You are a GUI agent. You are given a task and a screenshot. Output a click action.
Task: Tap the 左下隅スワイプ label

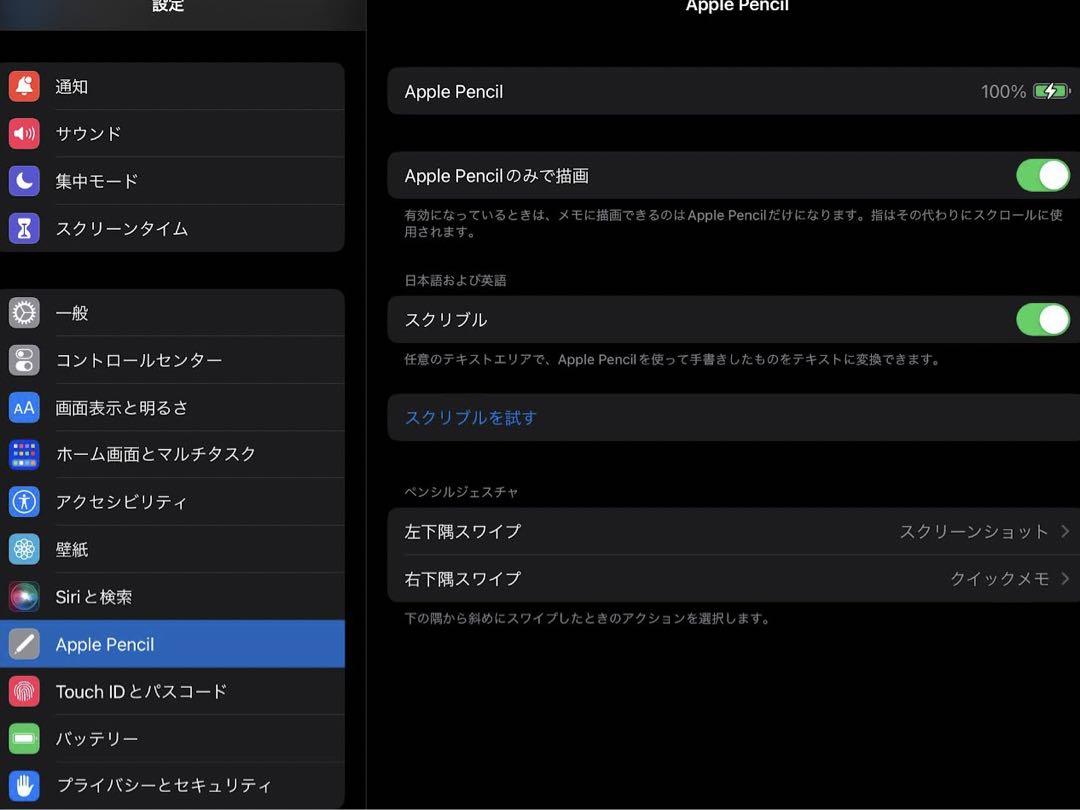coord(462,531)
